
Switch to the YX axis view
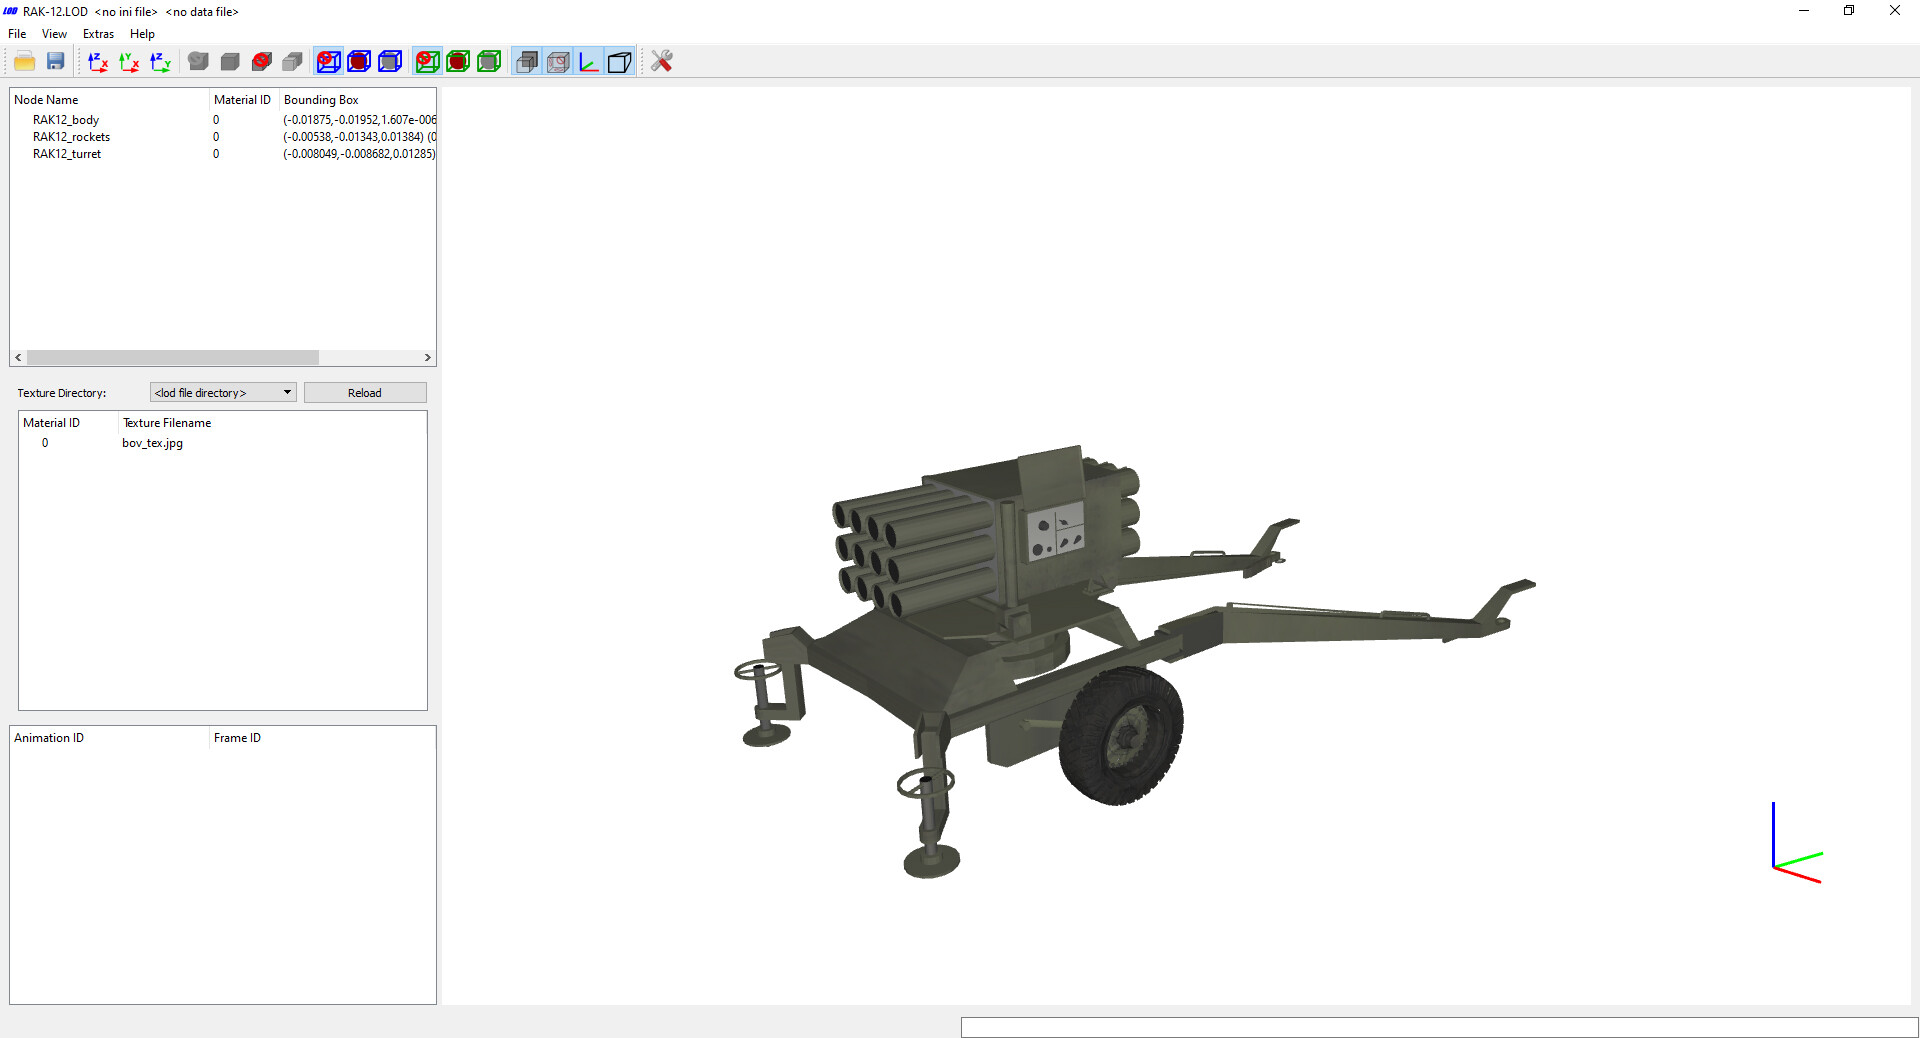[129, 62]
